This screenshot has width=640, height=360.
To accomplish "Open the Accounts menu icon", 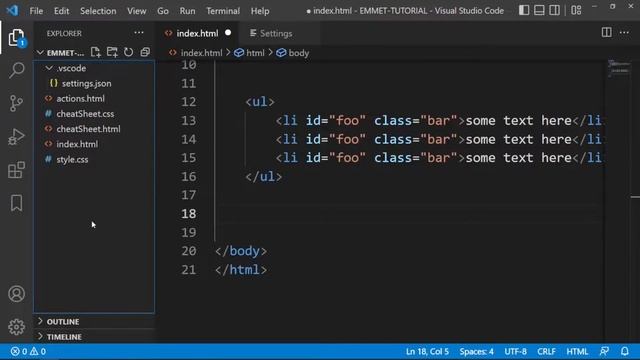I will 16,294.
